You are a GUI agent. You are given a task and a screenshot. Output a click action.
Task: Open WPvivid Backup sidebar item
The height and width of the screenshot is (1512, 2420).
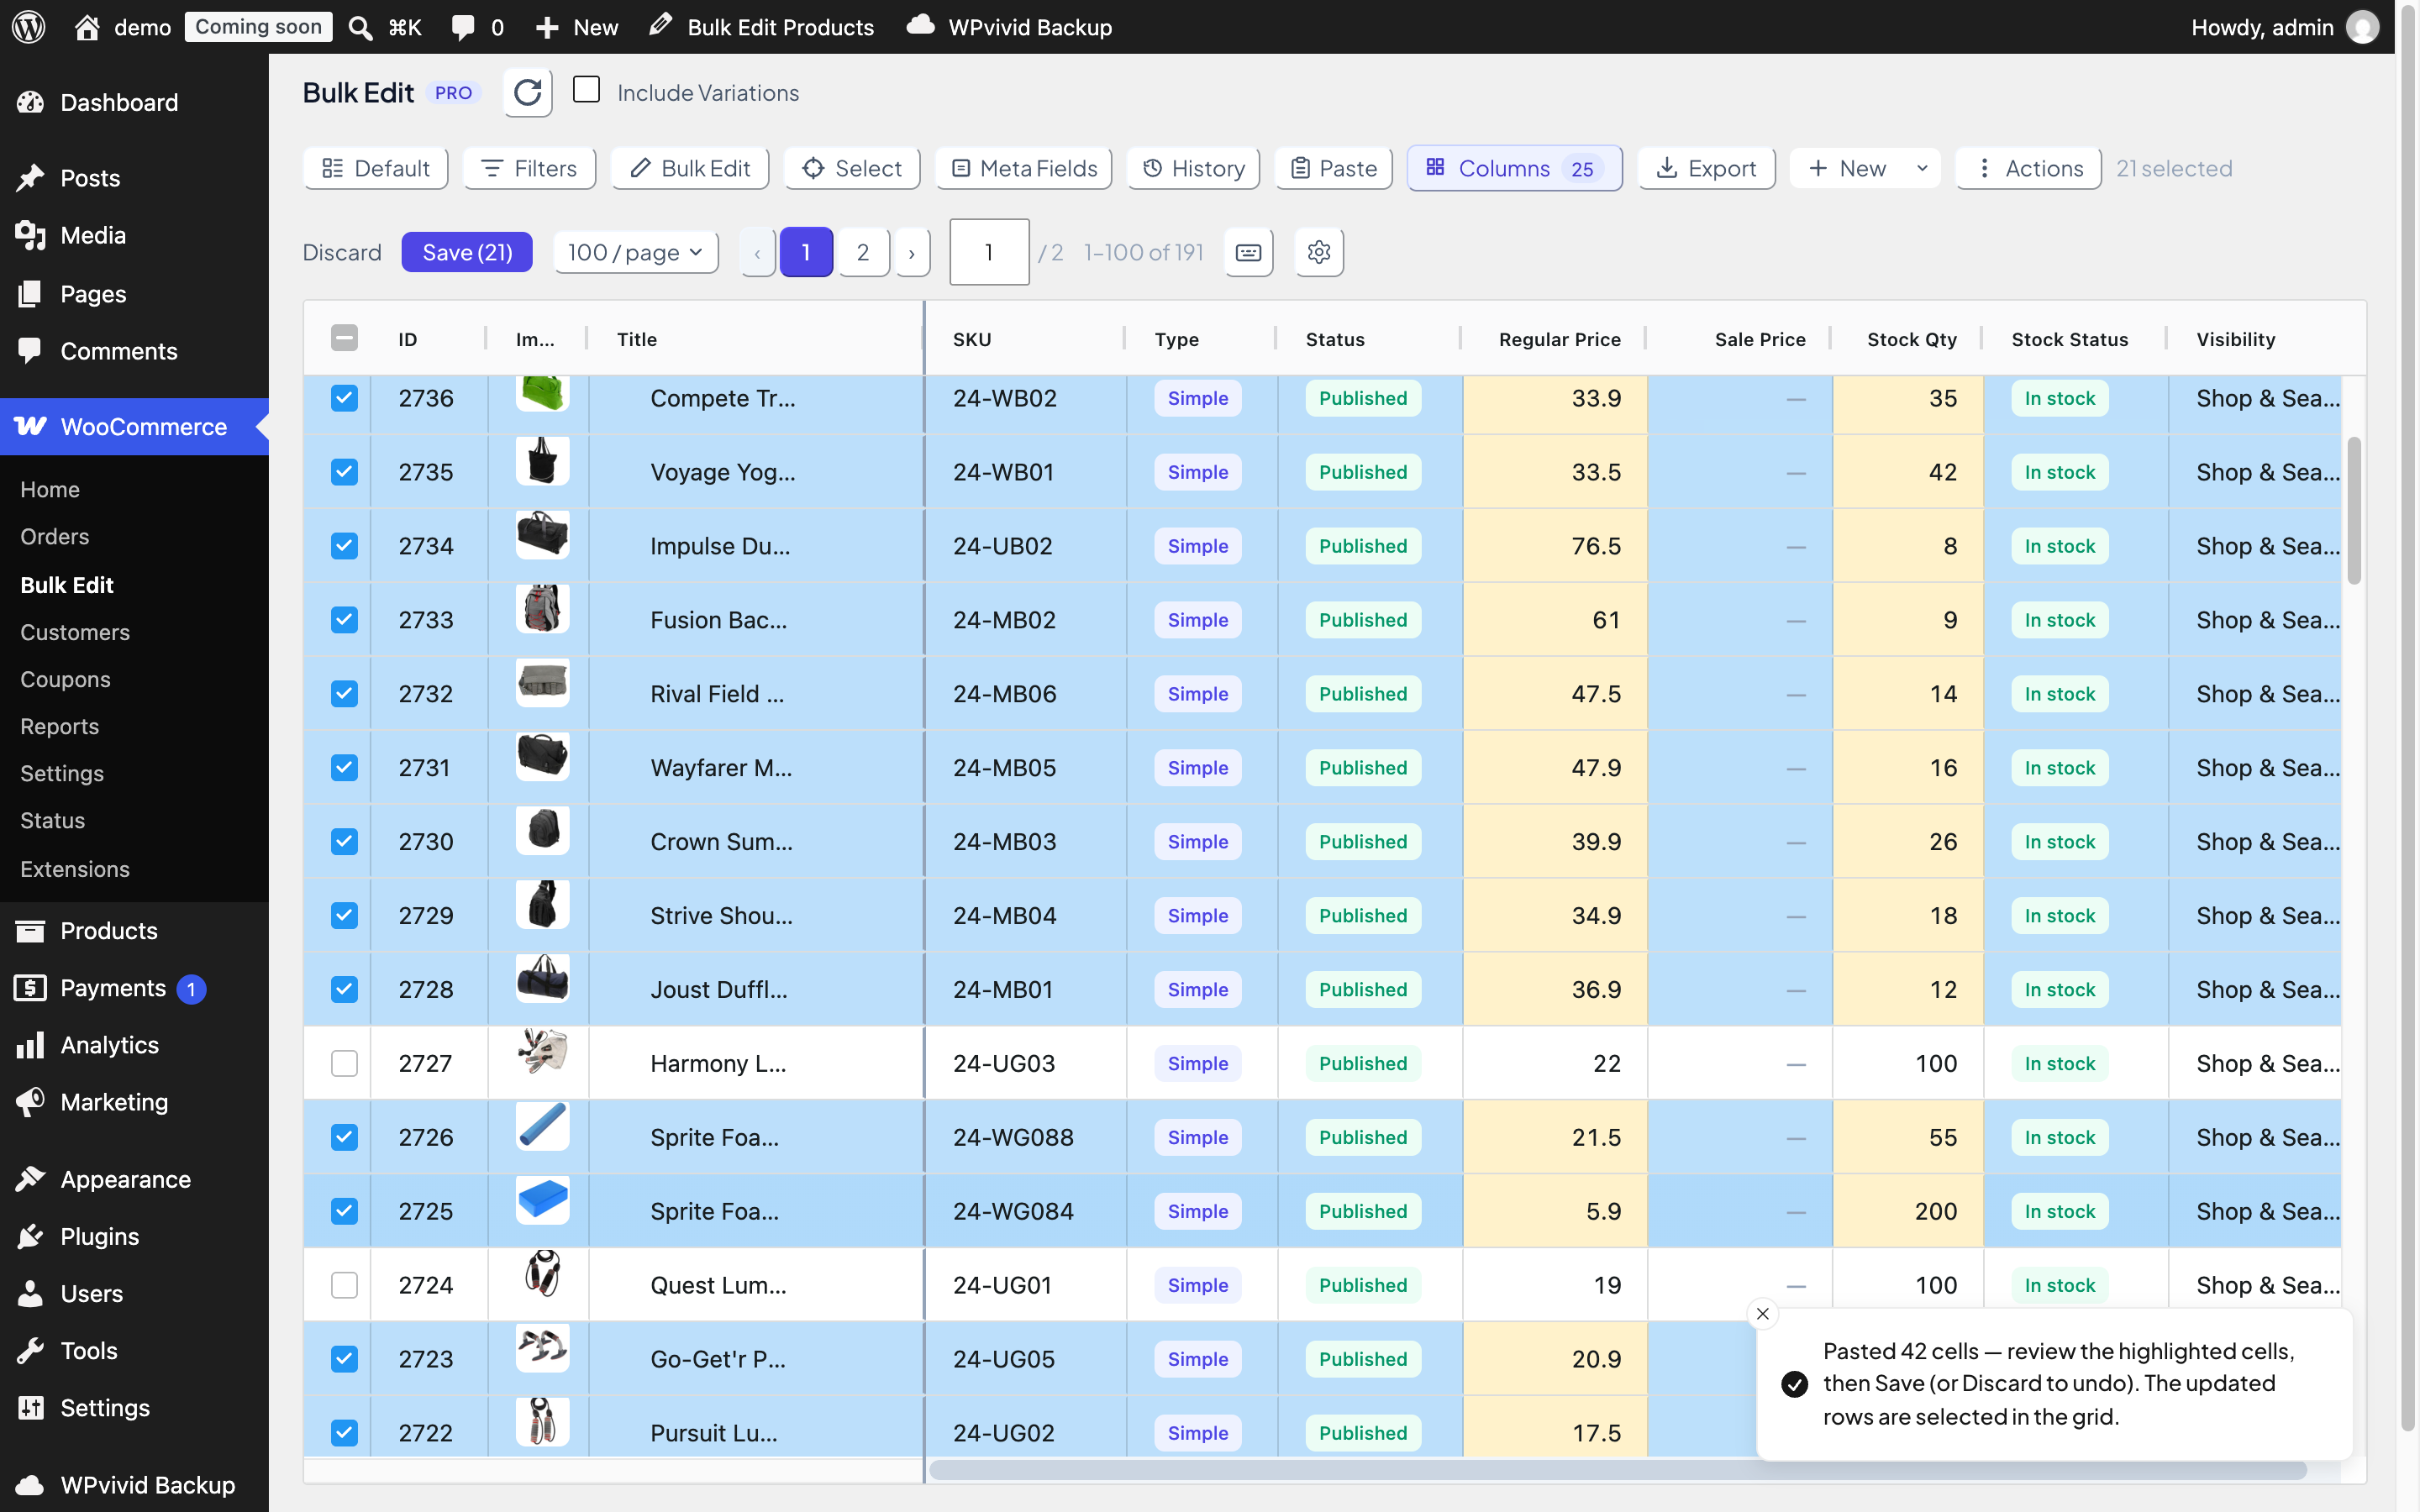pos(134,1485)
